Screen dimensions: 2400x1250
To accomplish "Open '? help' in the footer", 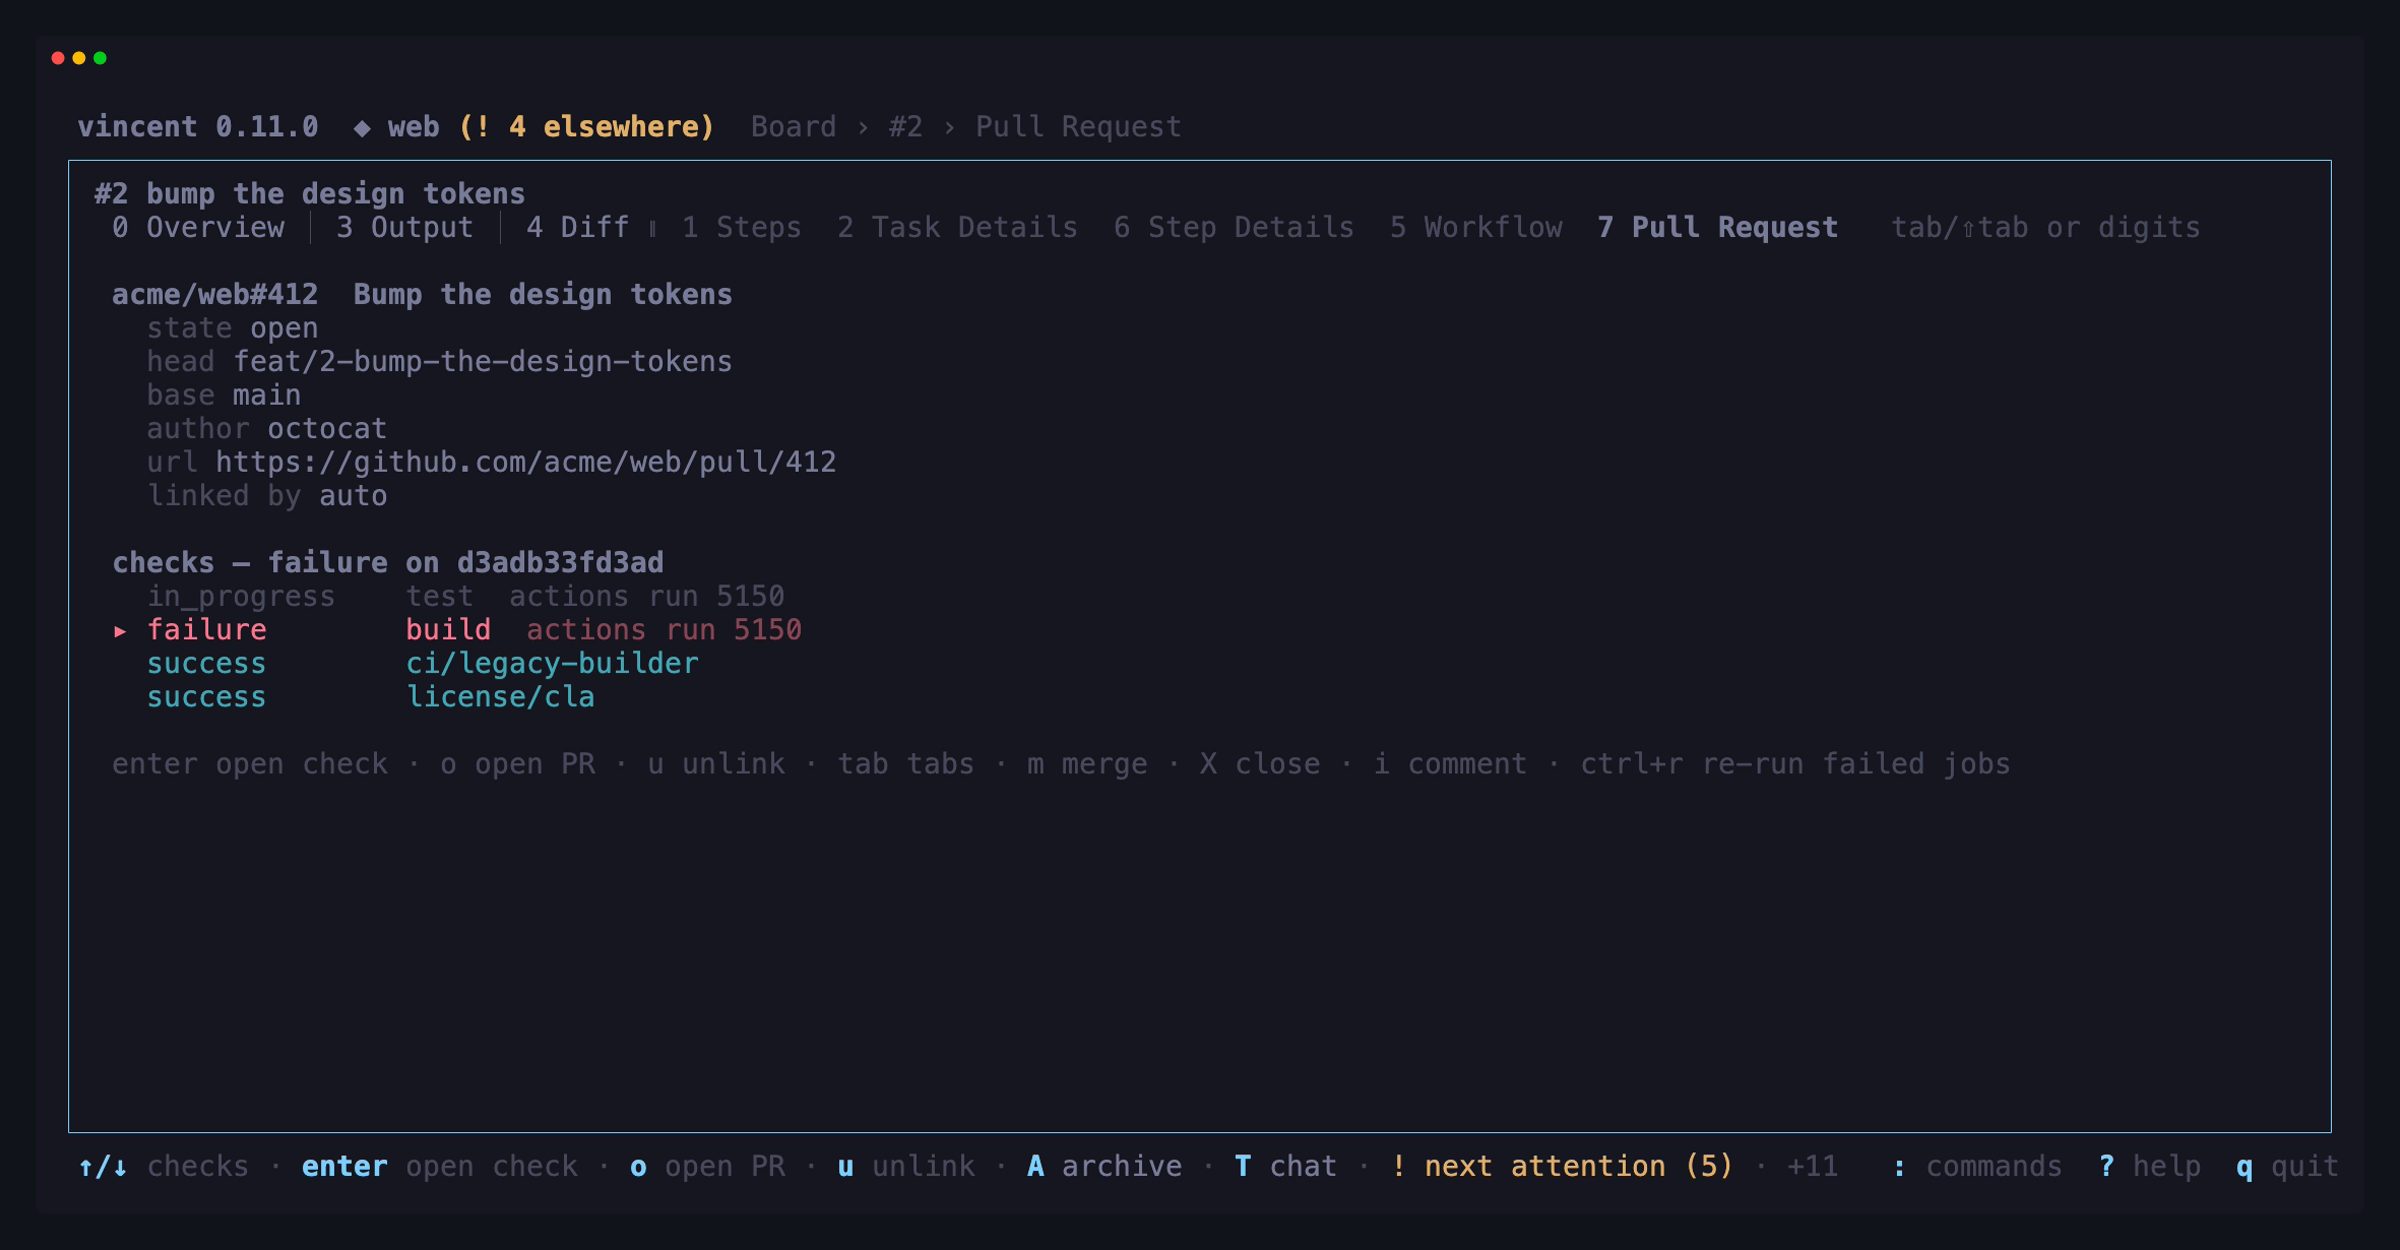I will 2149,1167.
